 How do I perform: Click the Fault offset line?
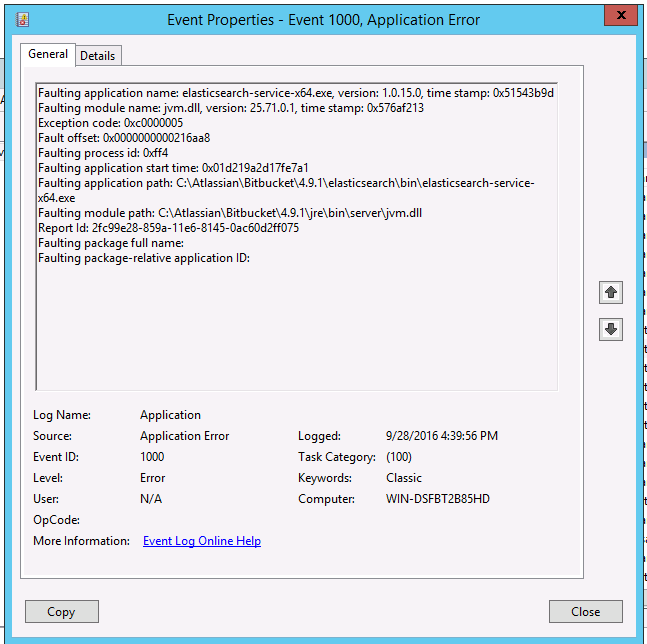pos(124,138)
